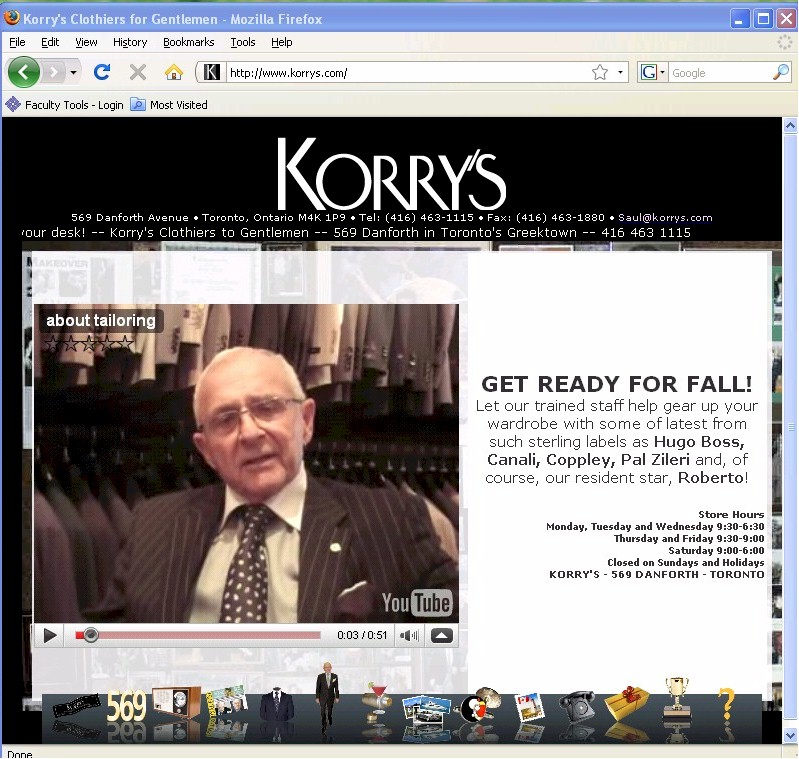Click the about tailoring video title
This screenshot has height=759, width=799.
point(101,320)
